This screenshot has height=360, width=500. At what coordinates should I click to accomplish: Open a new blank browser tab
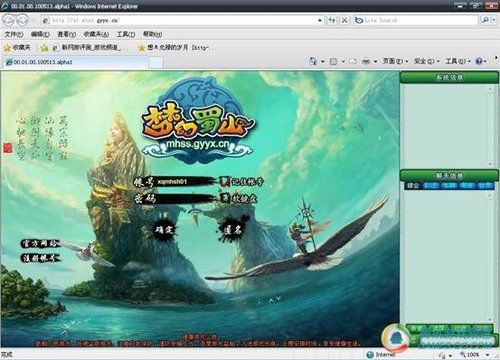tap(156, 62)
